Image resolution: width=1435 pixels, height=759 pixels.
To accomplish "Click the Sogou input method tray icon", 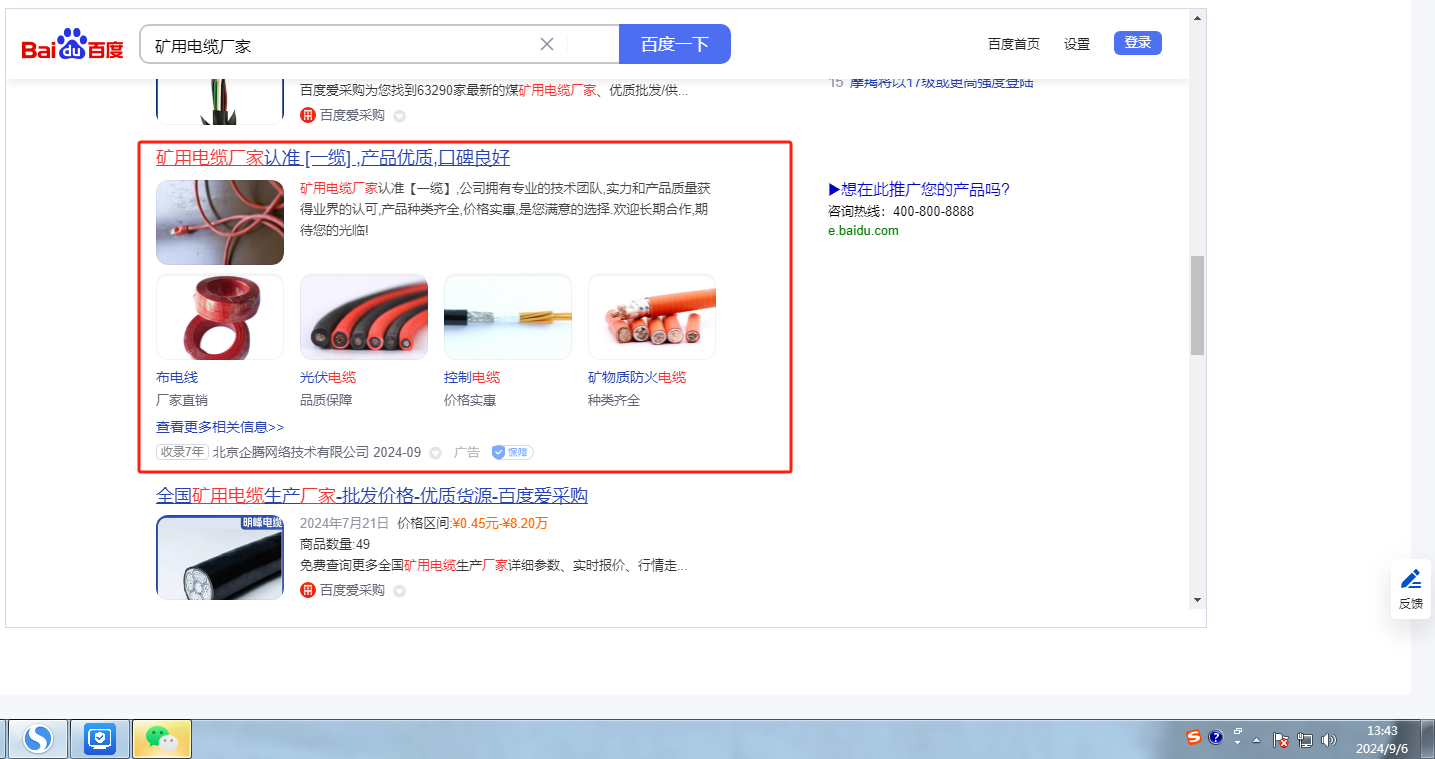I will tap(1194, 738).
